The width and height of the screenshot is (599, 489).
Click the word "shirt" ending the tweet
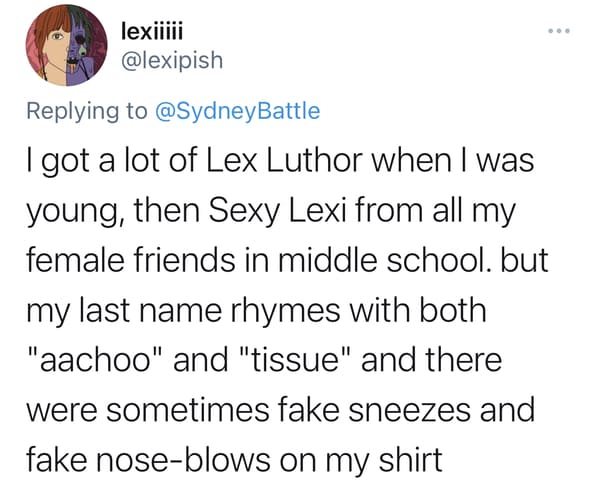coord(411,460)
